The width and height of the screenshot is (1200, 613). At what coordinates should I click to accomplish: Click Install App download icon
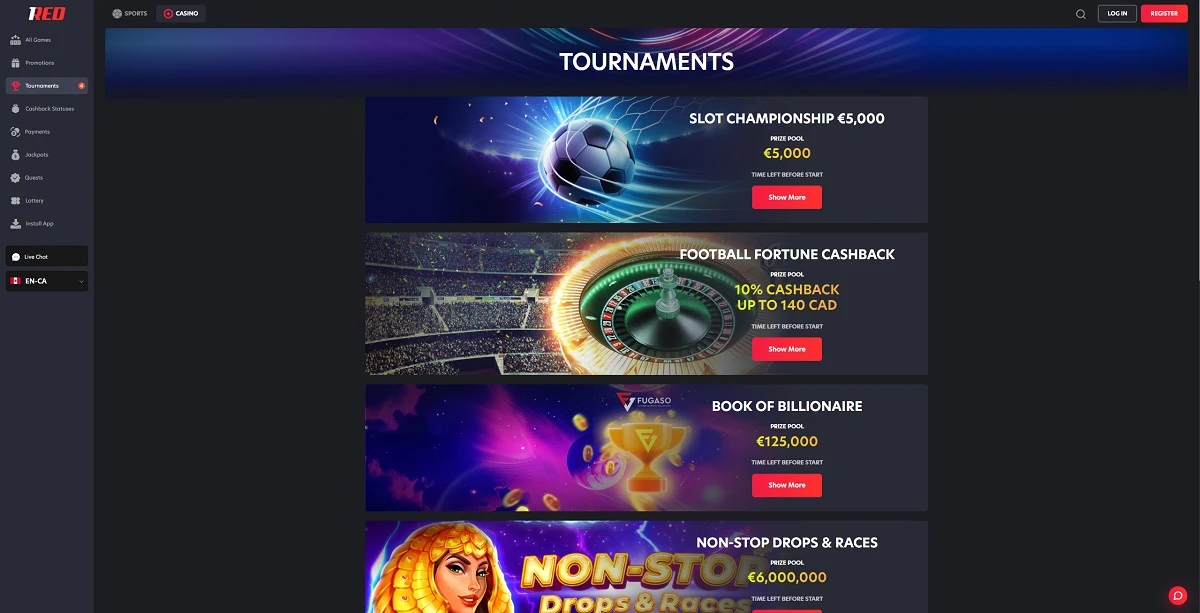click(15, 224)
